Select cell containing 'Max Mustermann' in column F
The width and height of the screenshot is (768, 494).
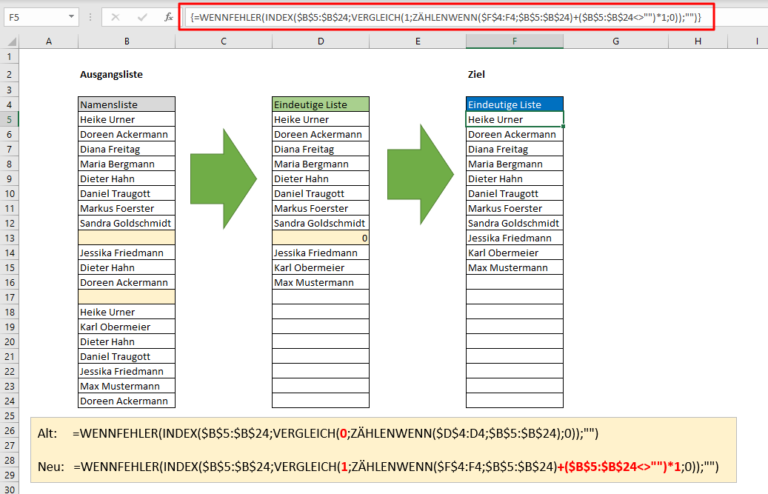click(514, 267)
